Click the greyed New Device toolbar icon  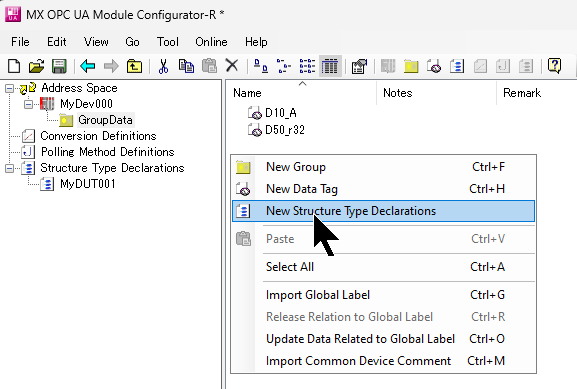(x=388, y=66)
